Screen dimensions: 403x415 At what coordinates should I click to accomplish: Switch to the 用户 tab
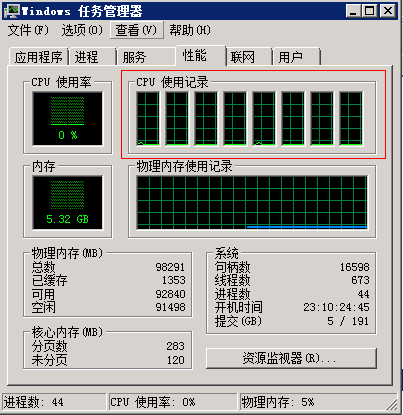tap(296, 57)
